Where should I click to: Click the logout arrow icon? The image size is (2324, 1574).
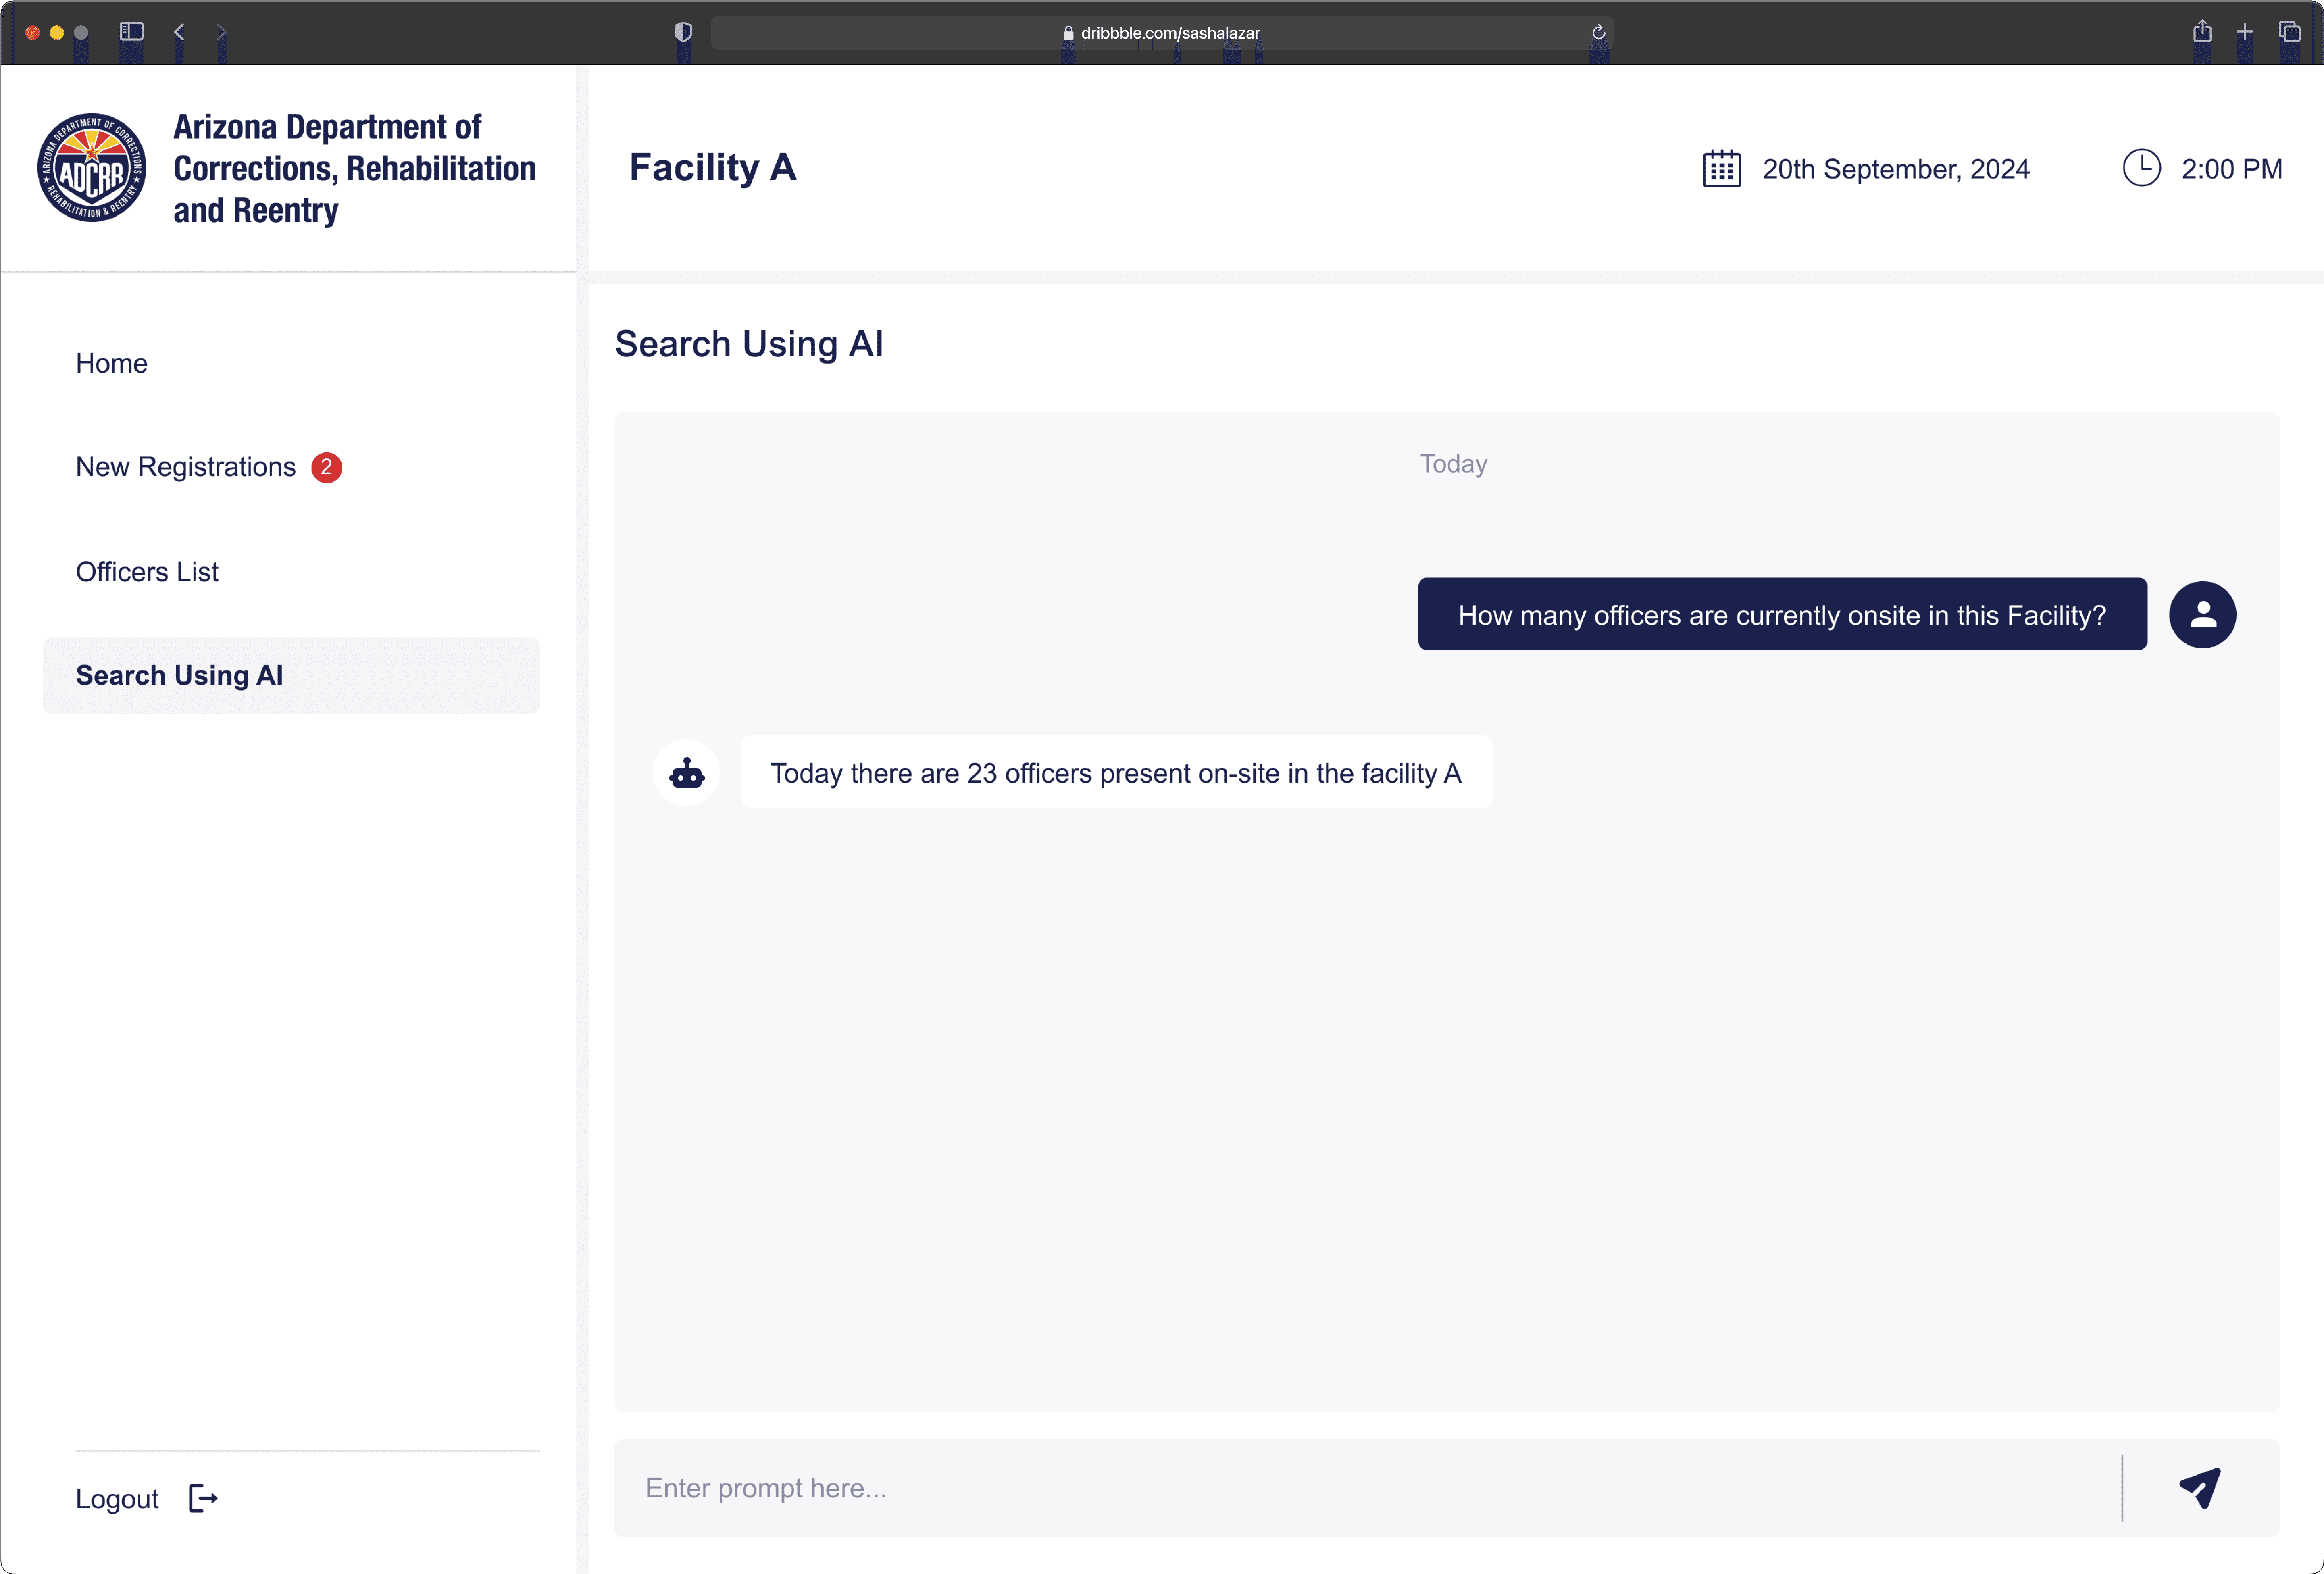coord(203,1498)
